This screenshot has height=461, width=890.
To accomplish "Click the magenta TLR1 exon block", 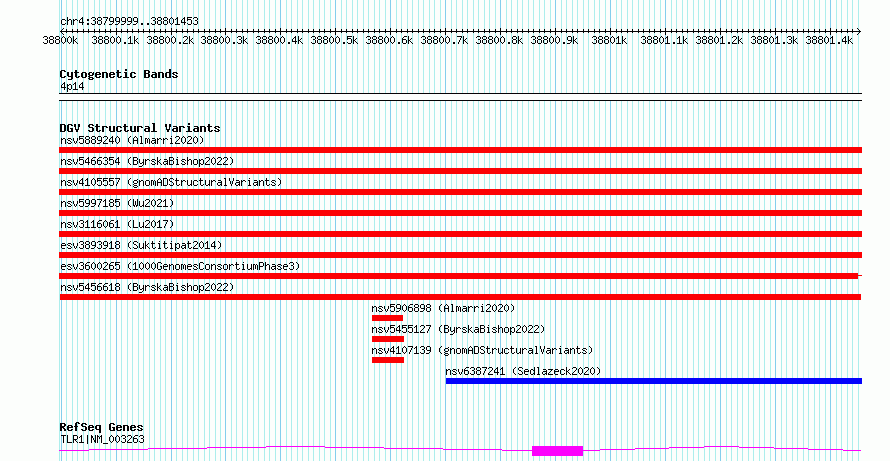I will pyautogui.click(x=557, y=451).
